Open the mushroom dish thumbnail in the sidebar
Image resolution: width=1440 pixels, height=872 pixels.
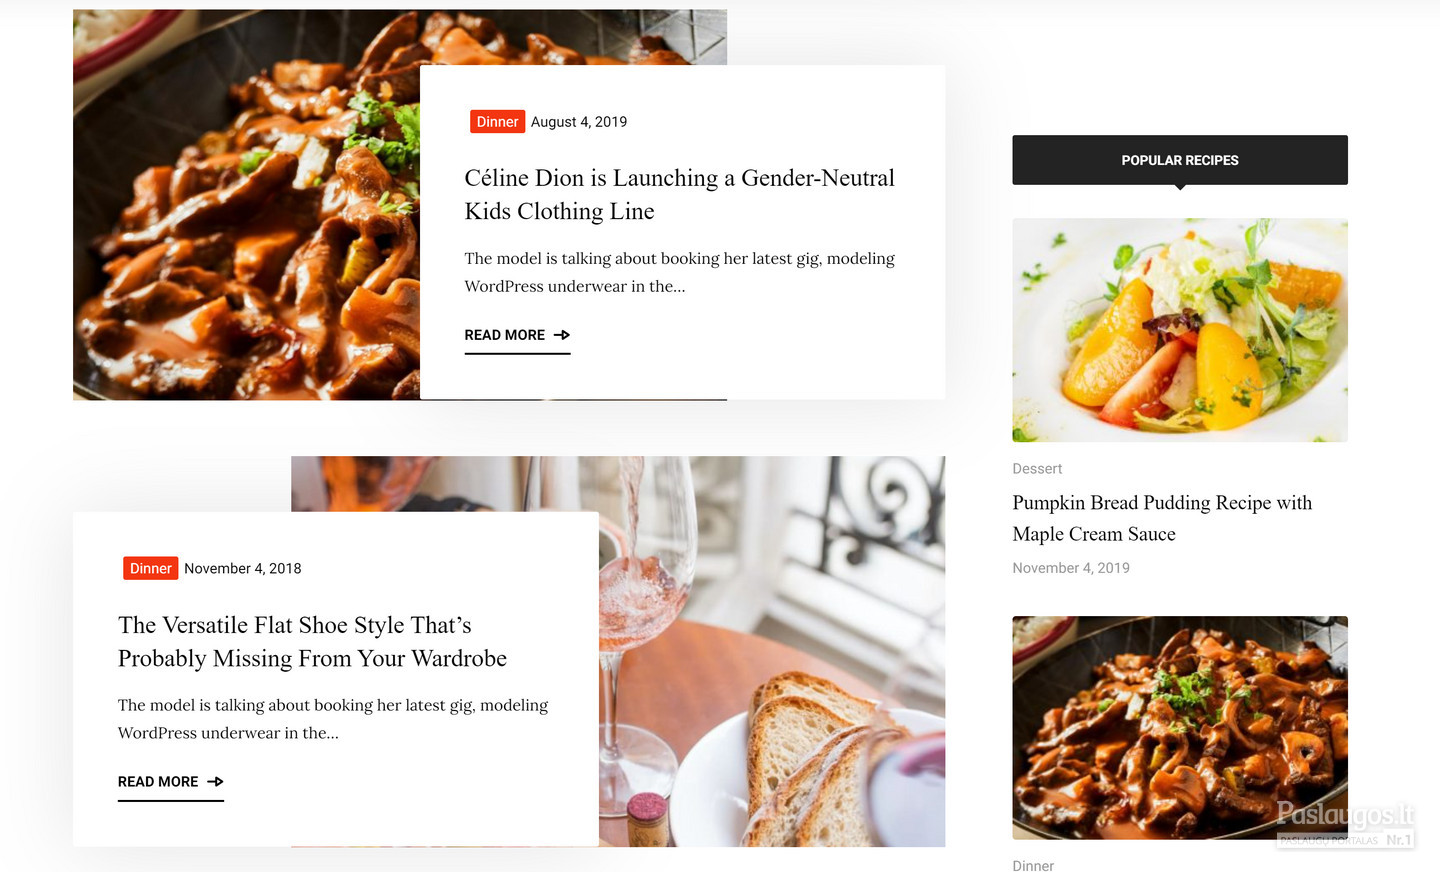click(1180, 728)
